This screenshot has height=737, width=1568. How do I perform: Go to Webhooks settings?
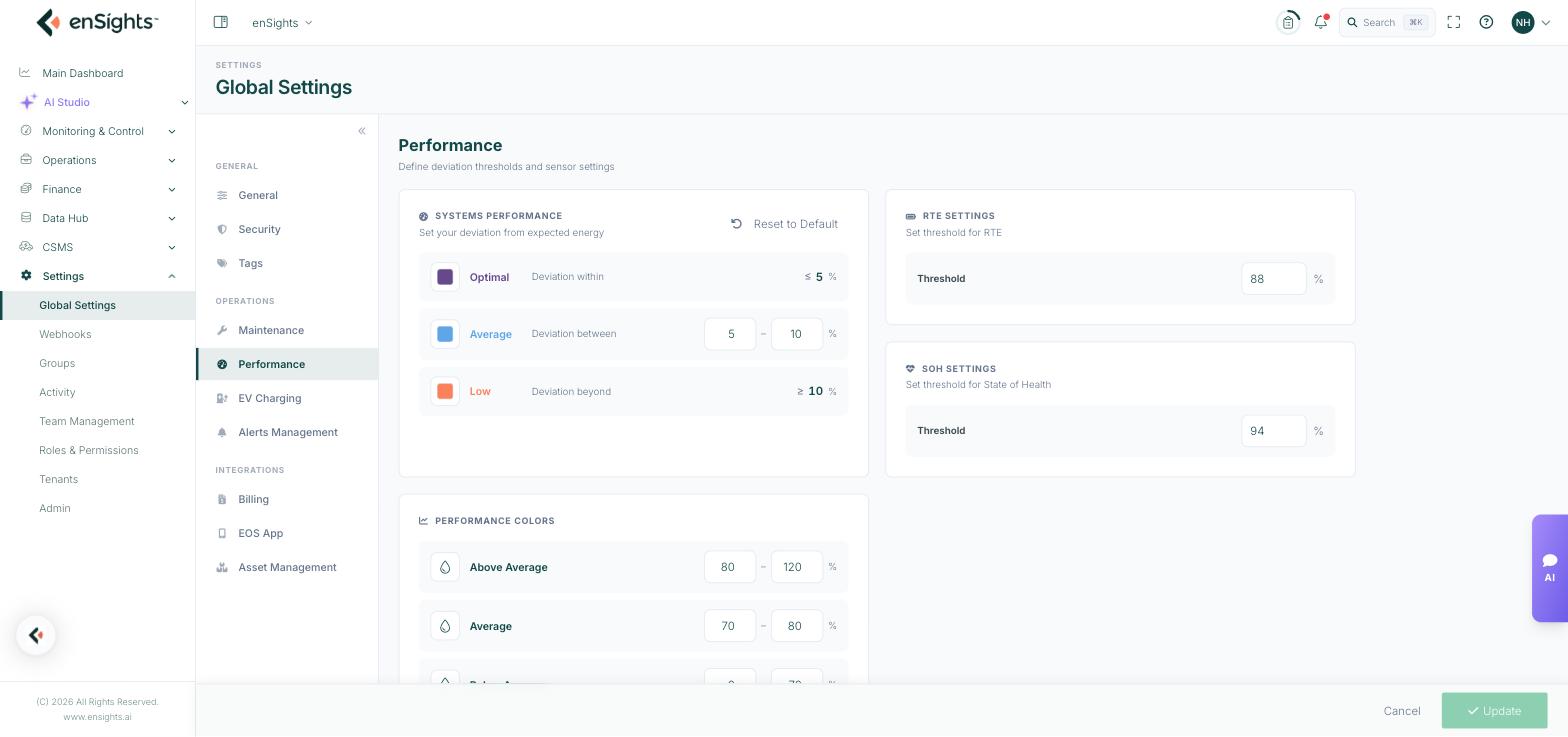[x=65, y=334]
